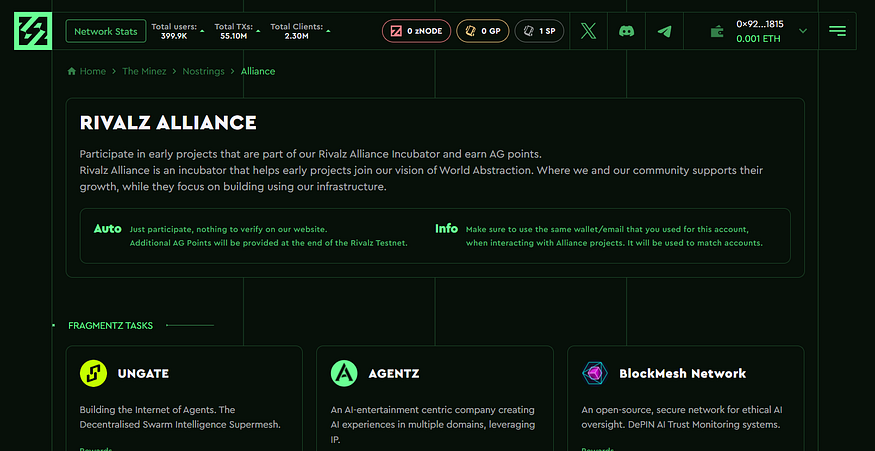Click the Total Clients stat
Image resolution: width=875 pixels, height=451 pixels.
[296, 31]
